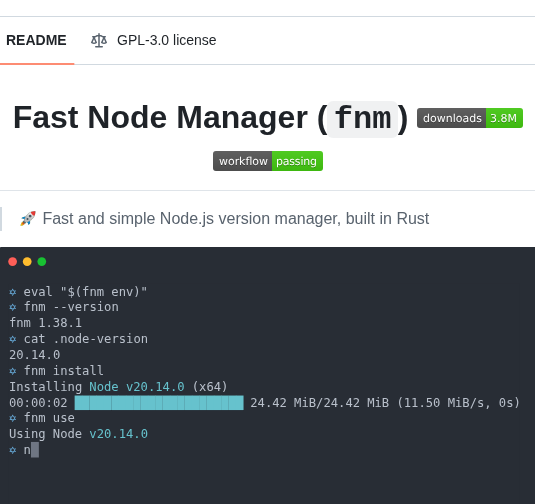Image resolution: width=535 pixels, height=504 pixels.
Task: Click the 'eval "$(fnm env)"' terminal line
Action: pos(78,292)
